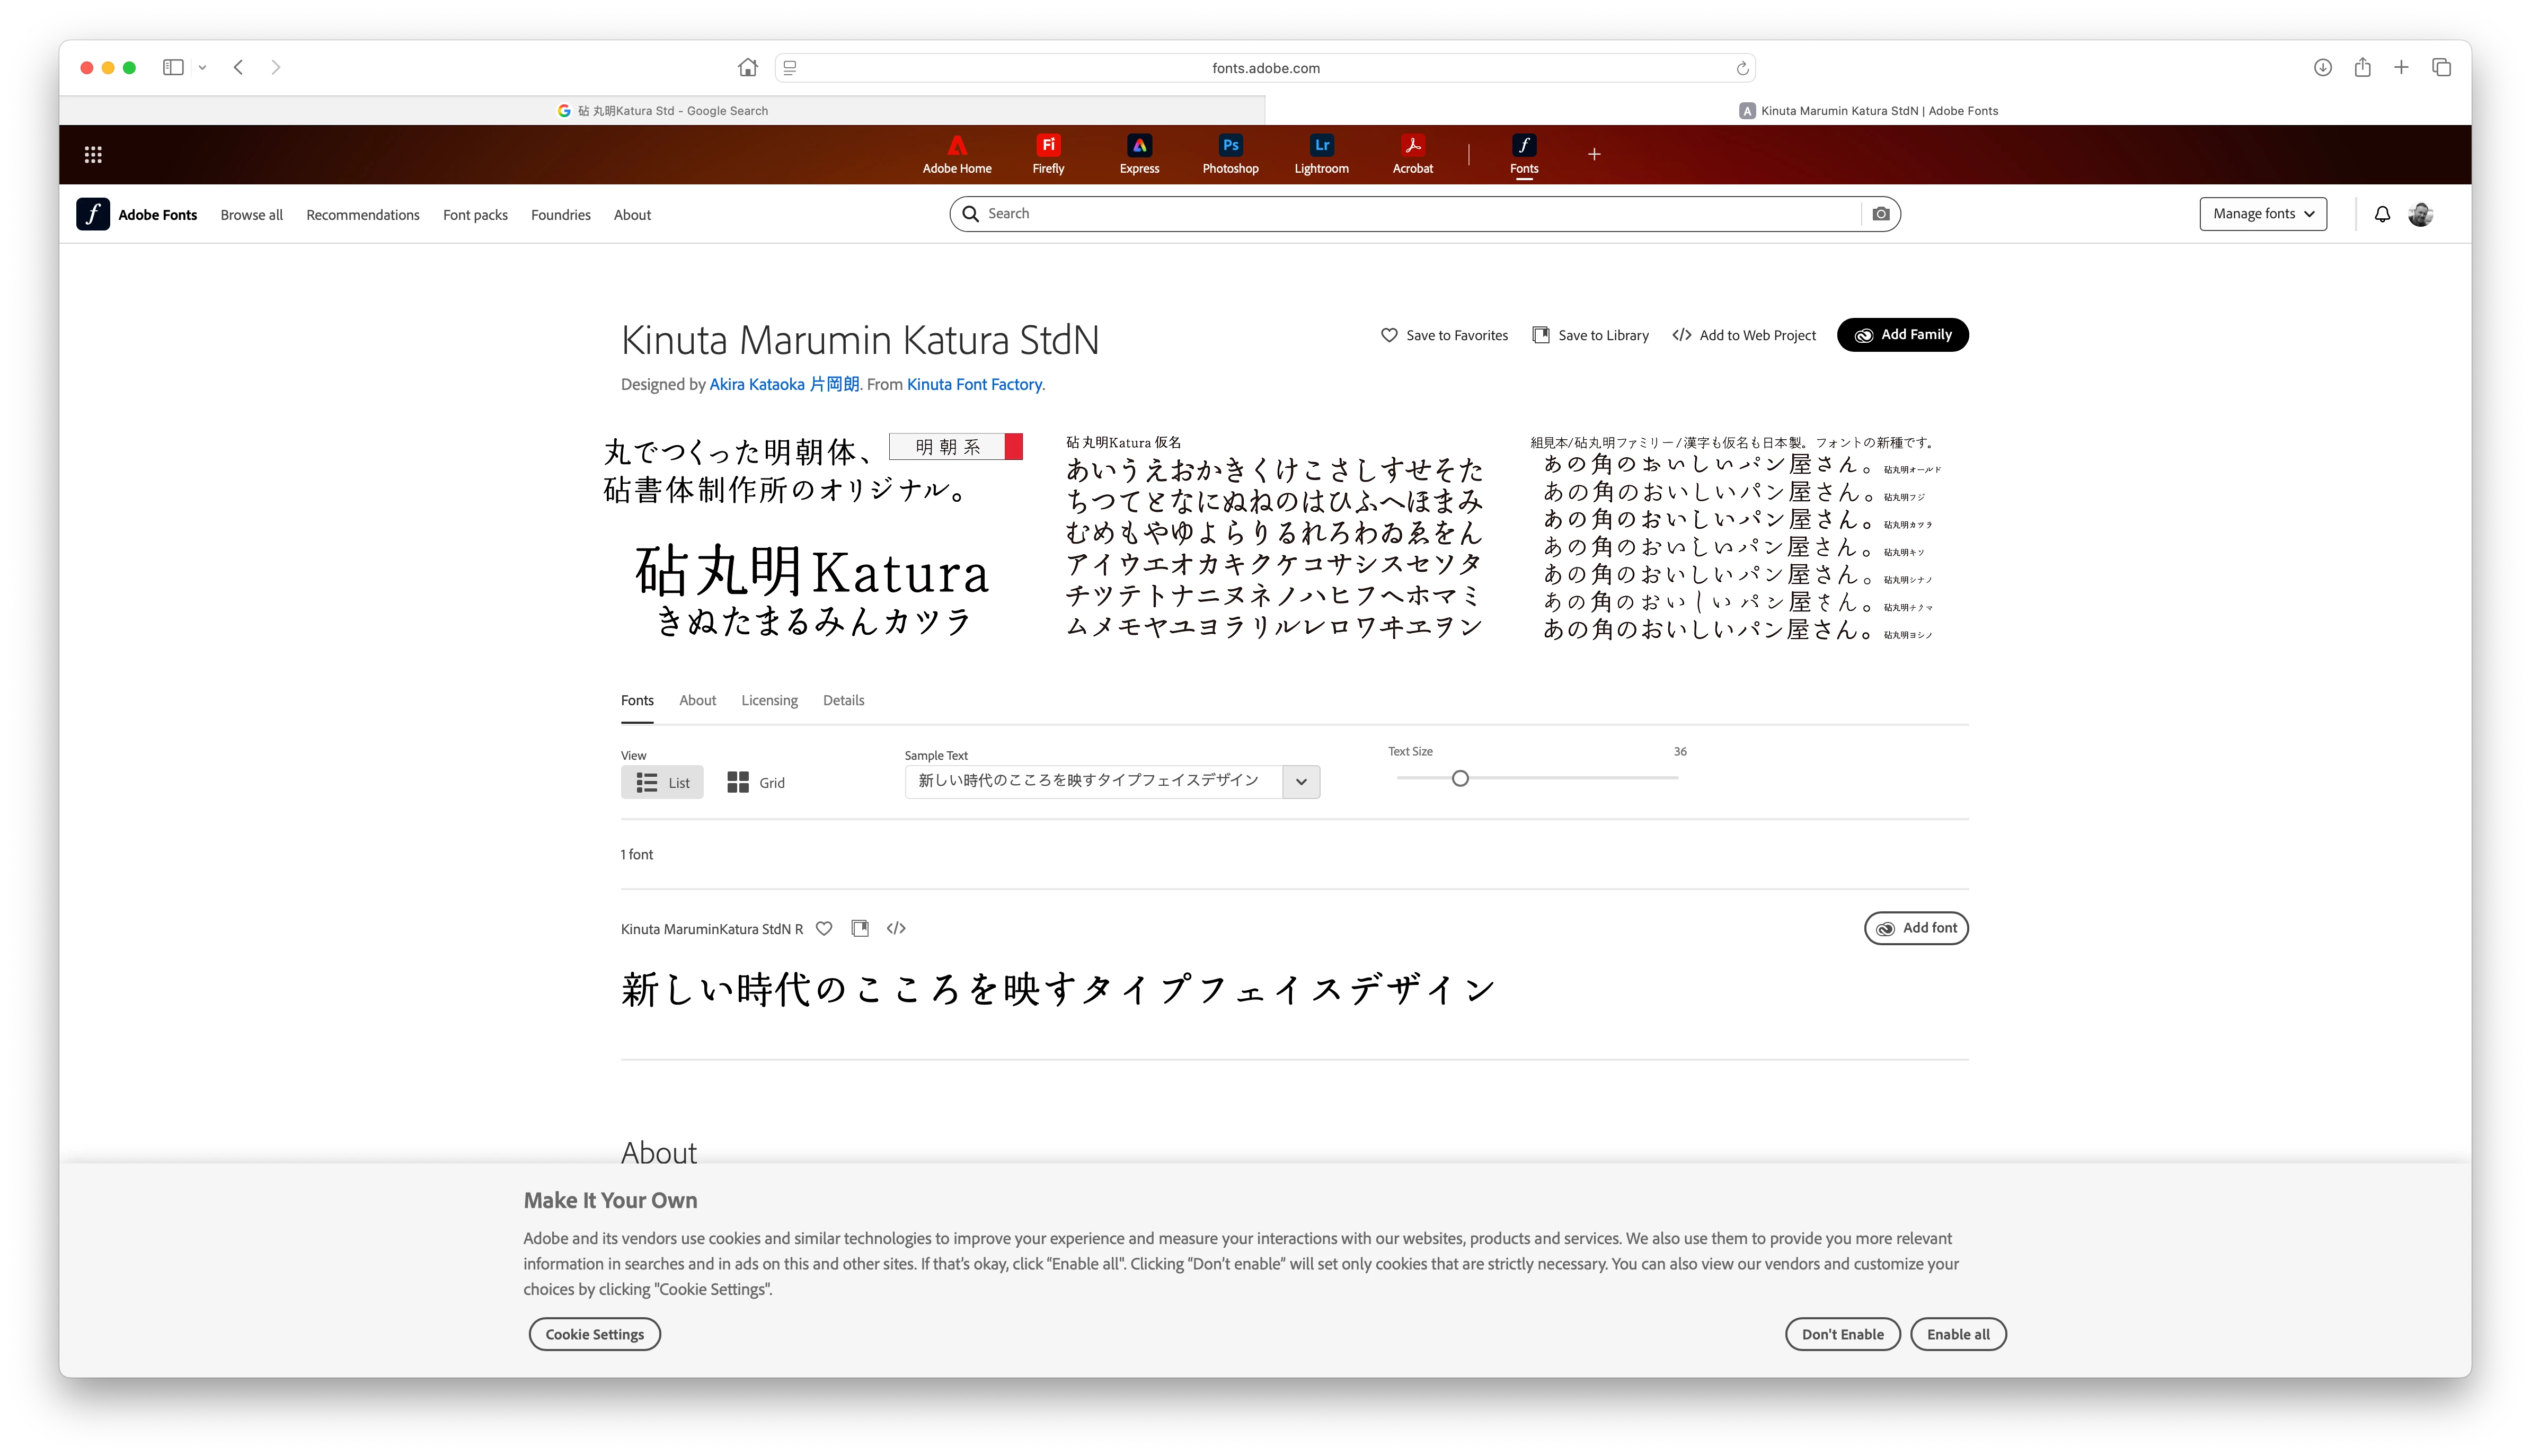2531x1456 pixels.
Task: Switch to the Licensing tab
Action: (769, 700)
